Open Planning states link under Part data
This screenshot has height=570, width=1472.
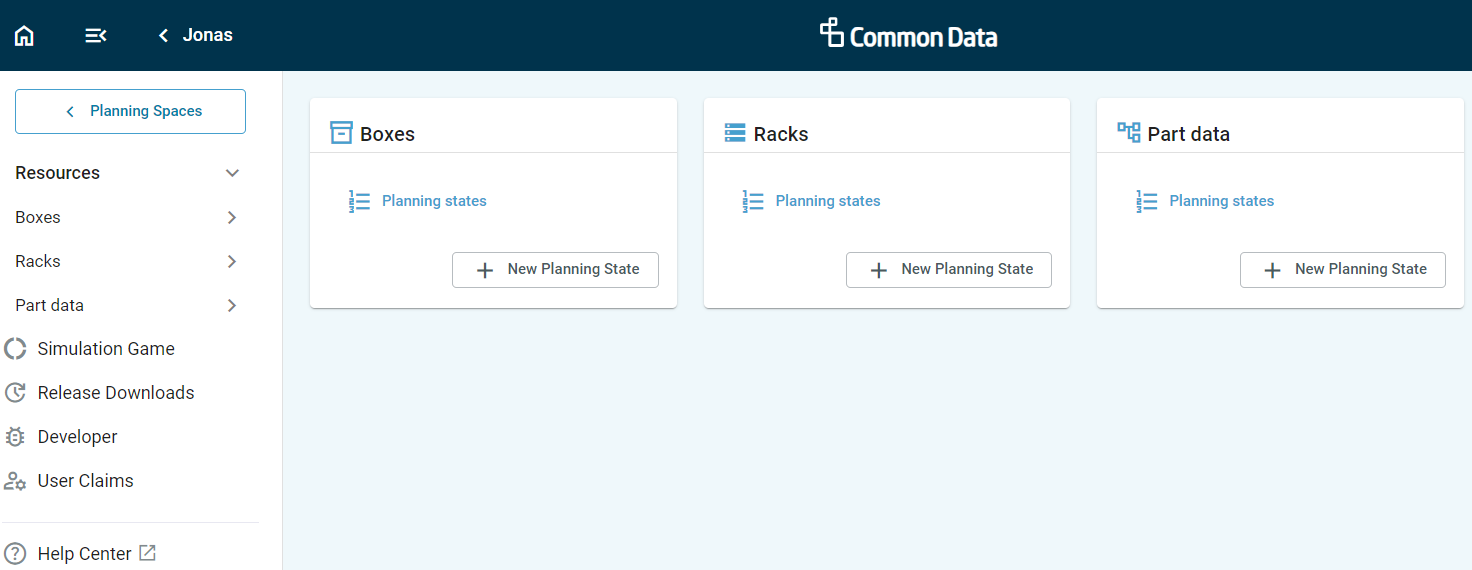click(x=1221, y=201)
